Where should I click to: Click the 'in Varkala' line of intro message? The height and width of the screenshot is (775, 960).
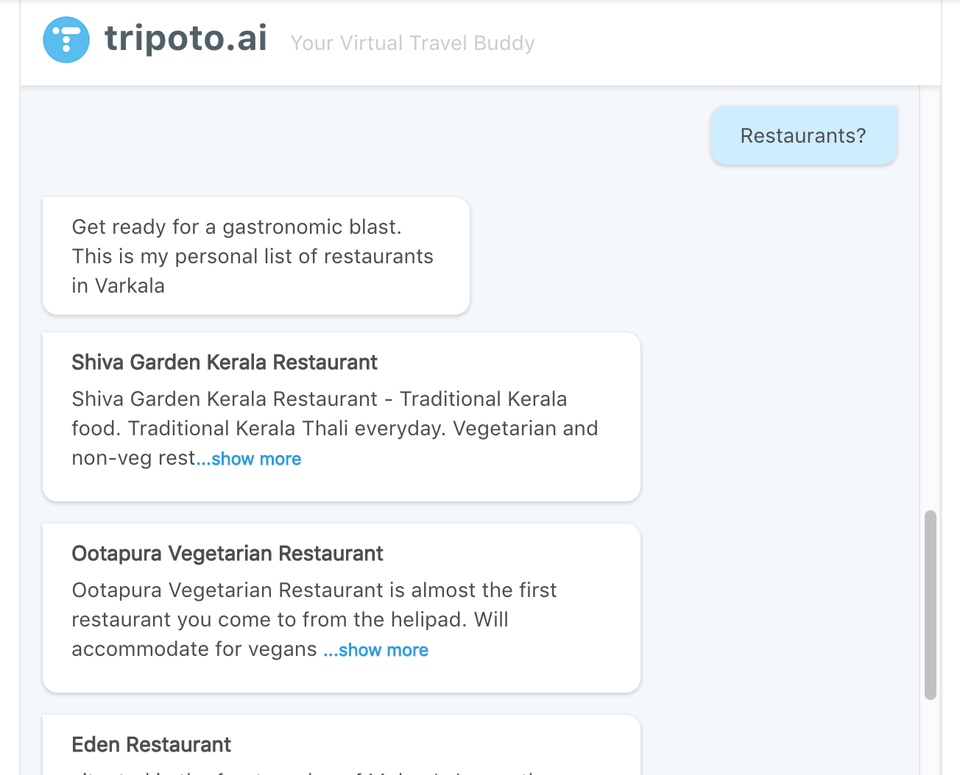[x=118, y=286]
